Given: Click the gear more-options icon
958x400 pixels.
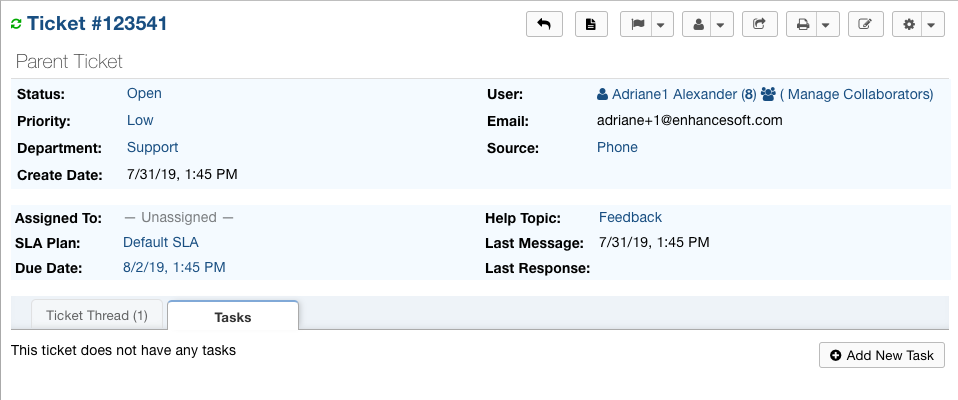Looking at the screenshot, I should point(909,24).
